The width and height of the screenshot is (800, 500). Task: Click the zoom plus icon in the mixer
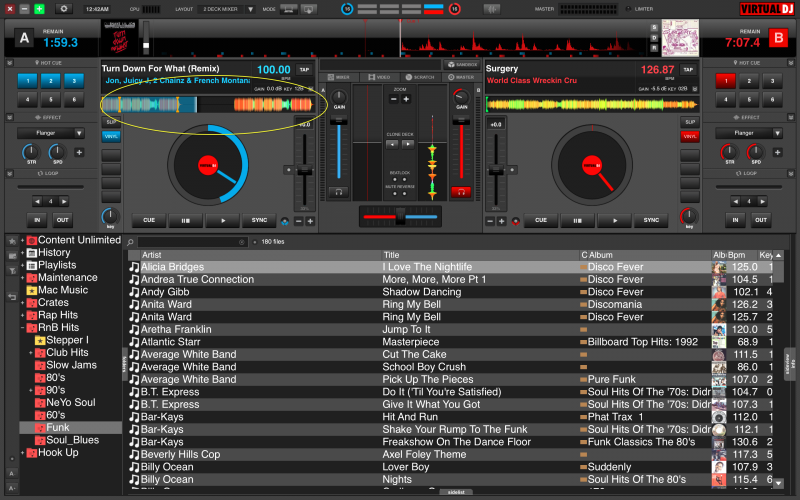point(406,100)
